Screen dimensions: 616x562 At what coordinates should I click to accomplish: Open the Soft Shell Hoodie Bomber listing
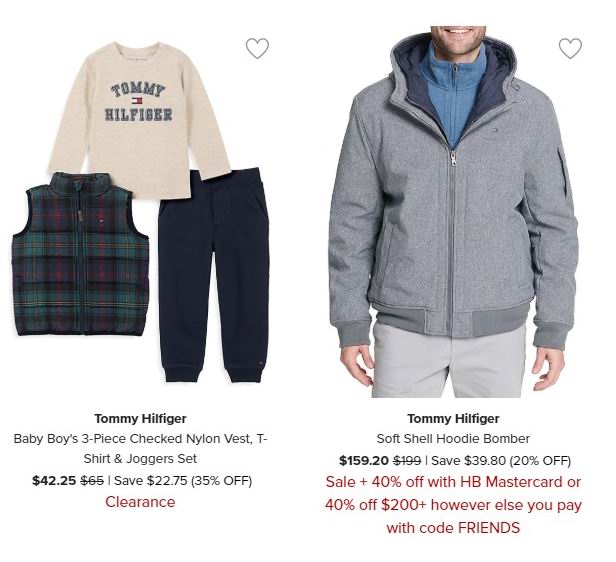(x=453, y=439)
